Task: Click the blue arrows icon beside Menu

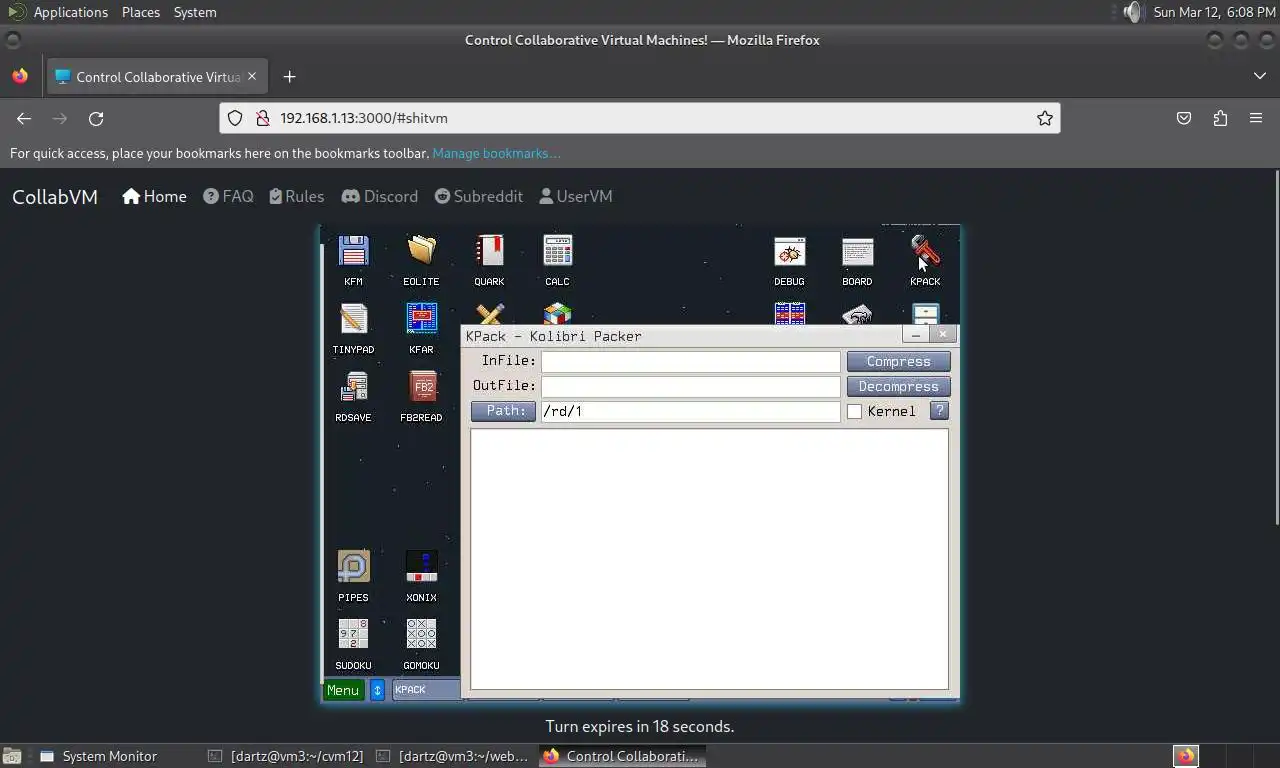Action: pyautogui.click(x=377, y=690)
